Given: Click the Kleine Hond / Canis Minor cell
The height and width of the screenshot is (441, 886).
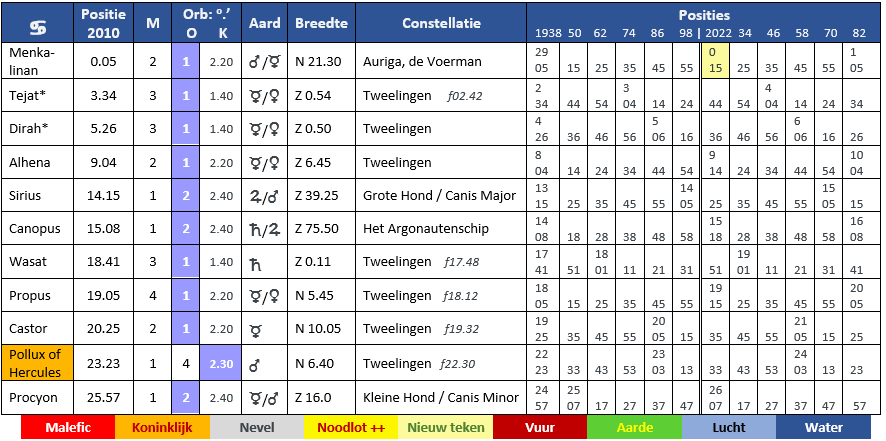Looking at the screenshot, I should (441, 398).
